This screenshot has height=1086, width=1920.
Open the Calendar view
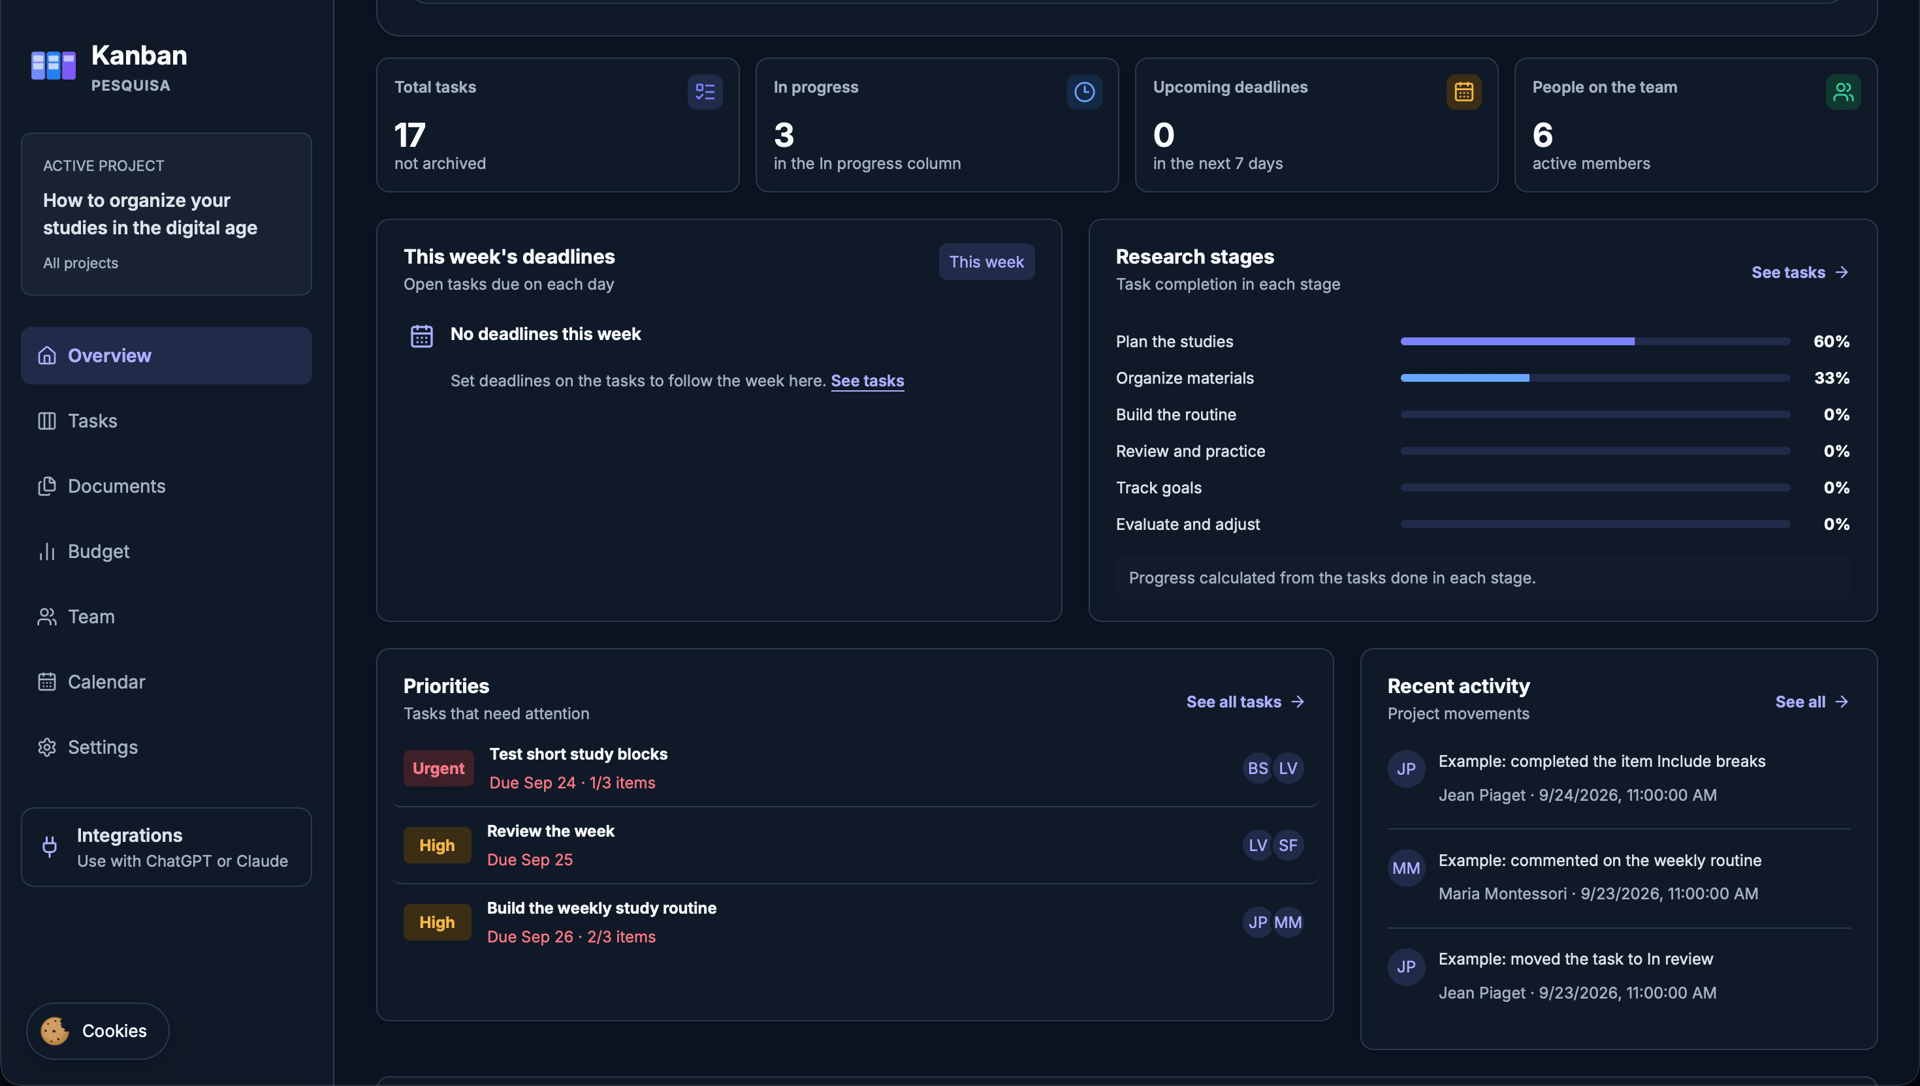(x=166, y=682)
